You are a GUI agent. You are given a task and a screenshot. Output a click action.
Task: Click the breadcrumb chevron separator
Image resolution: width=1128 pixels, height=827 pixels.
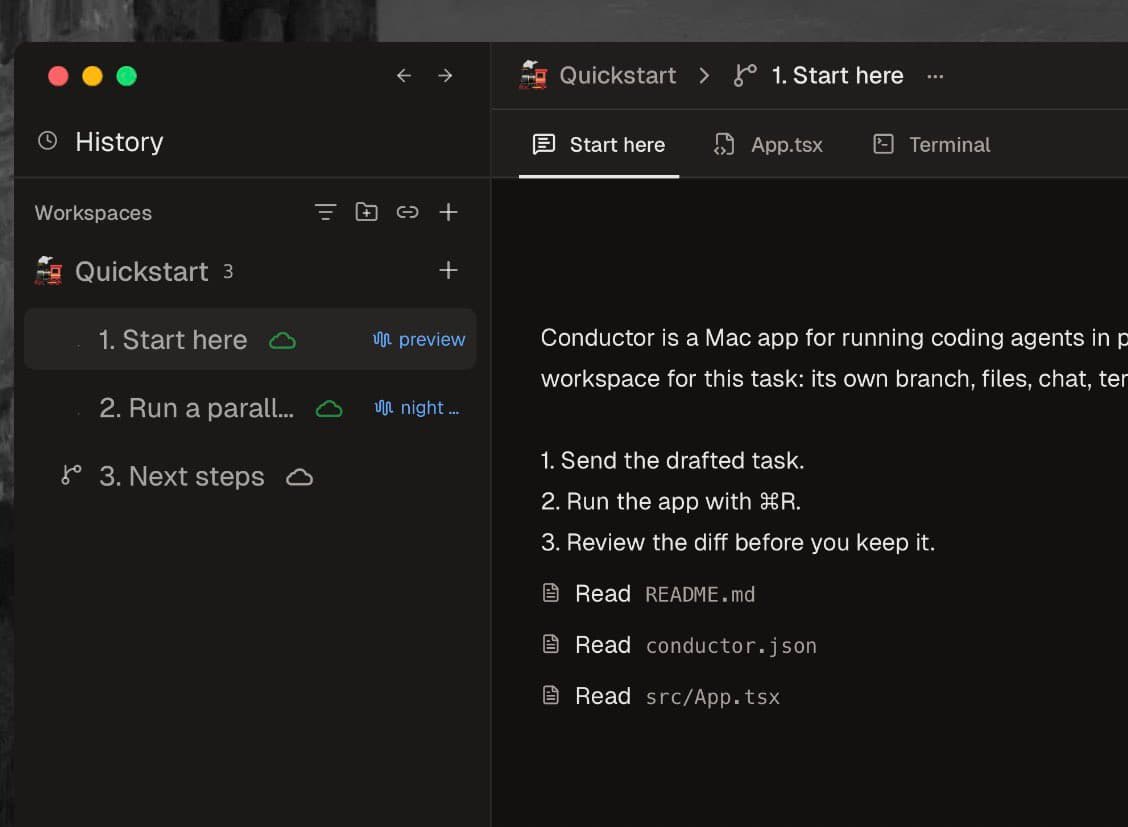[704, 76]
